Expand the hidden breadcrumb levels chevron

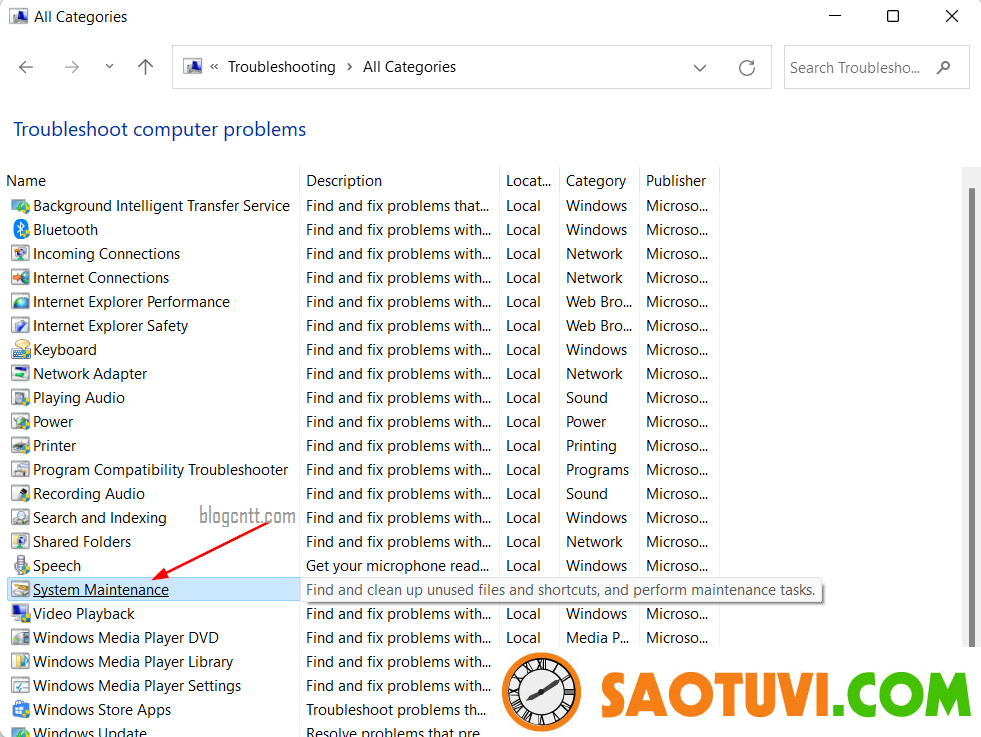tap(214, 66)
